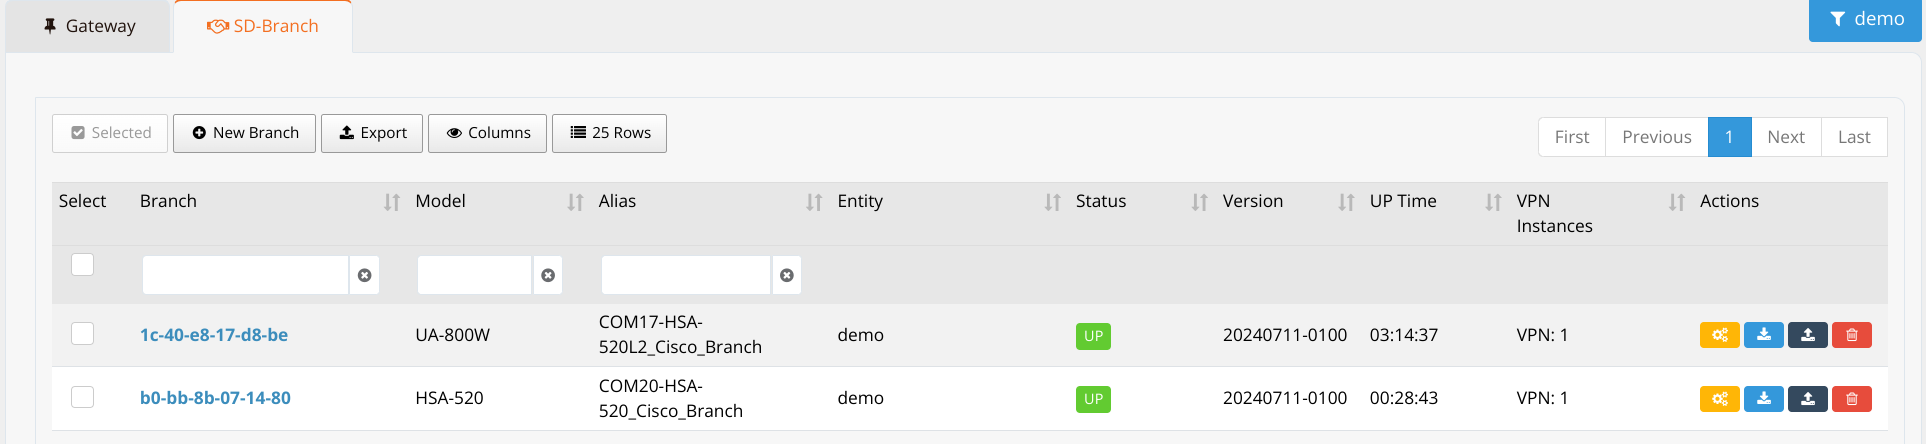Image resolution: width=1926 pixels, height=444 pixels.
Task: Click upload icon for b0-bb-8b-07-14-80 row
Action: pos(1807,399)
